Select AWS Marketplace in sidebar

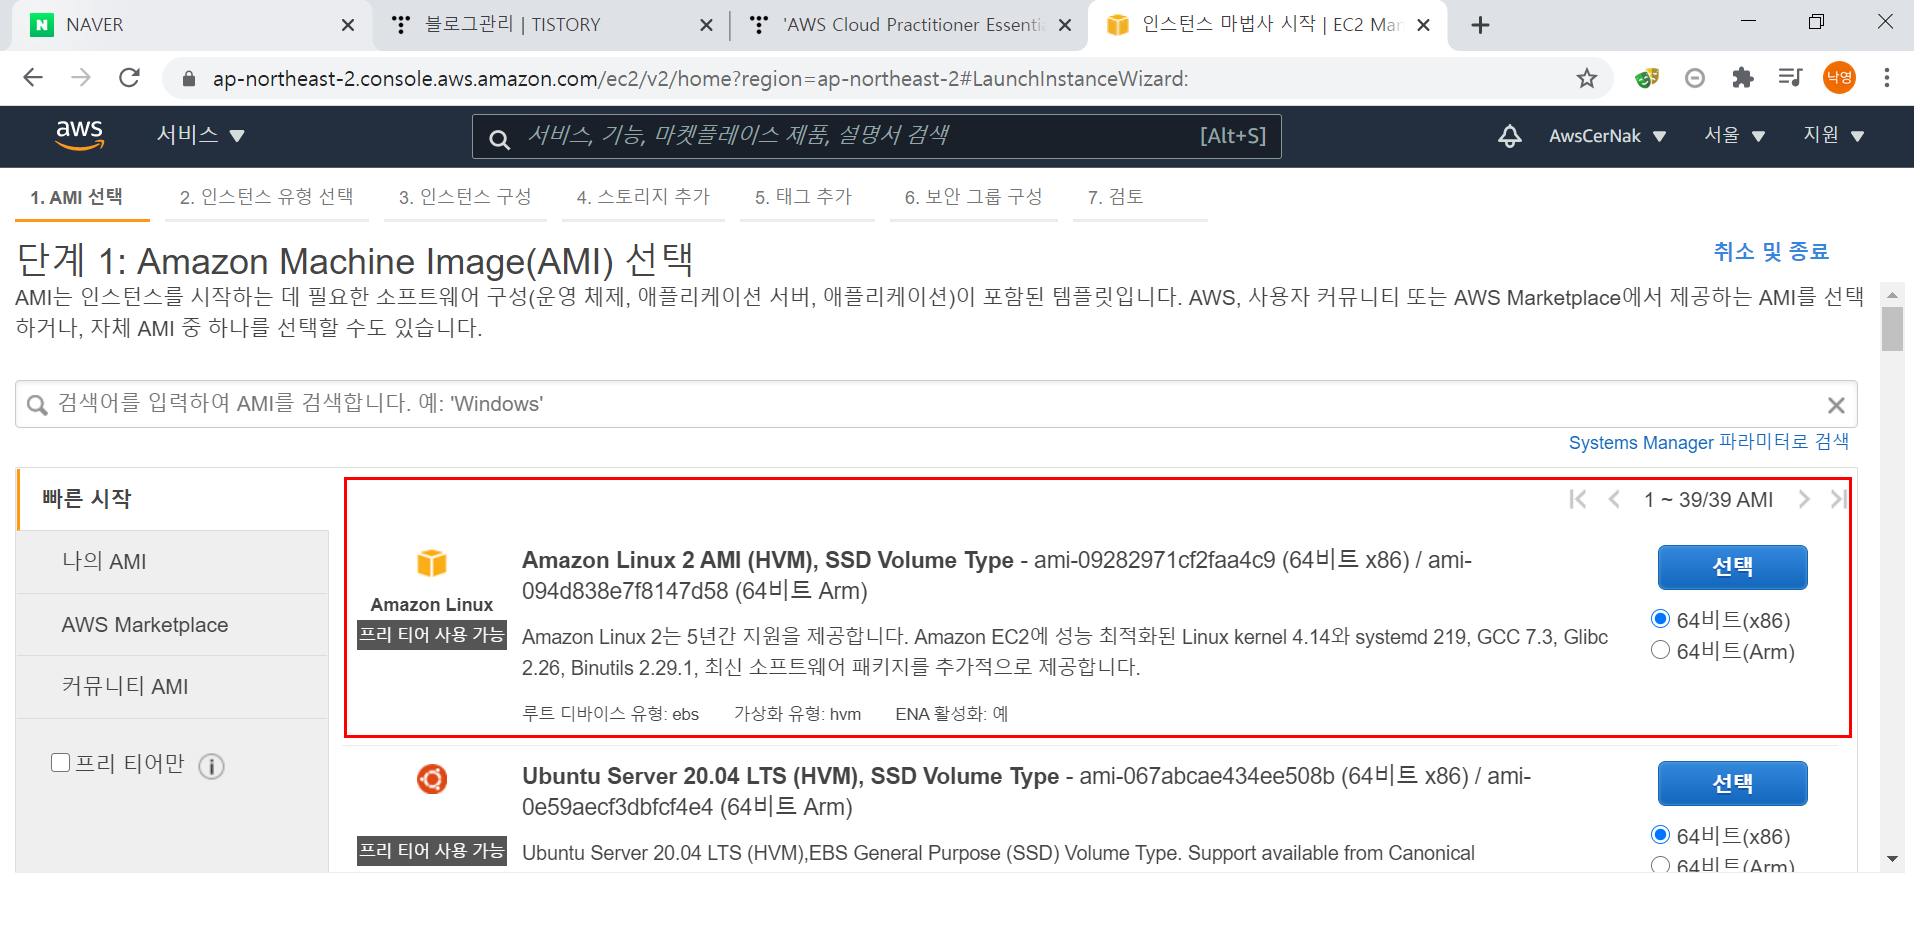click(x=173, y=625)
